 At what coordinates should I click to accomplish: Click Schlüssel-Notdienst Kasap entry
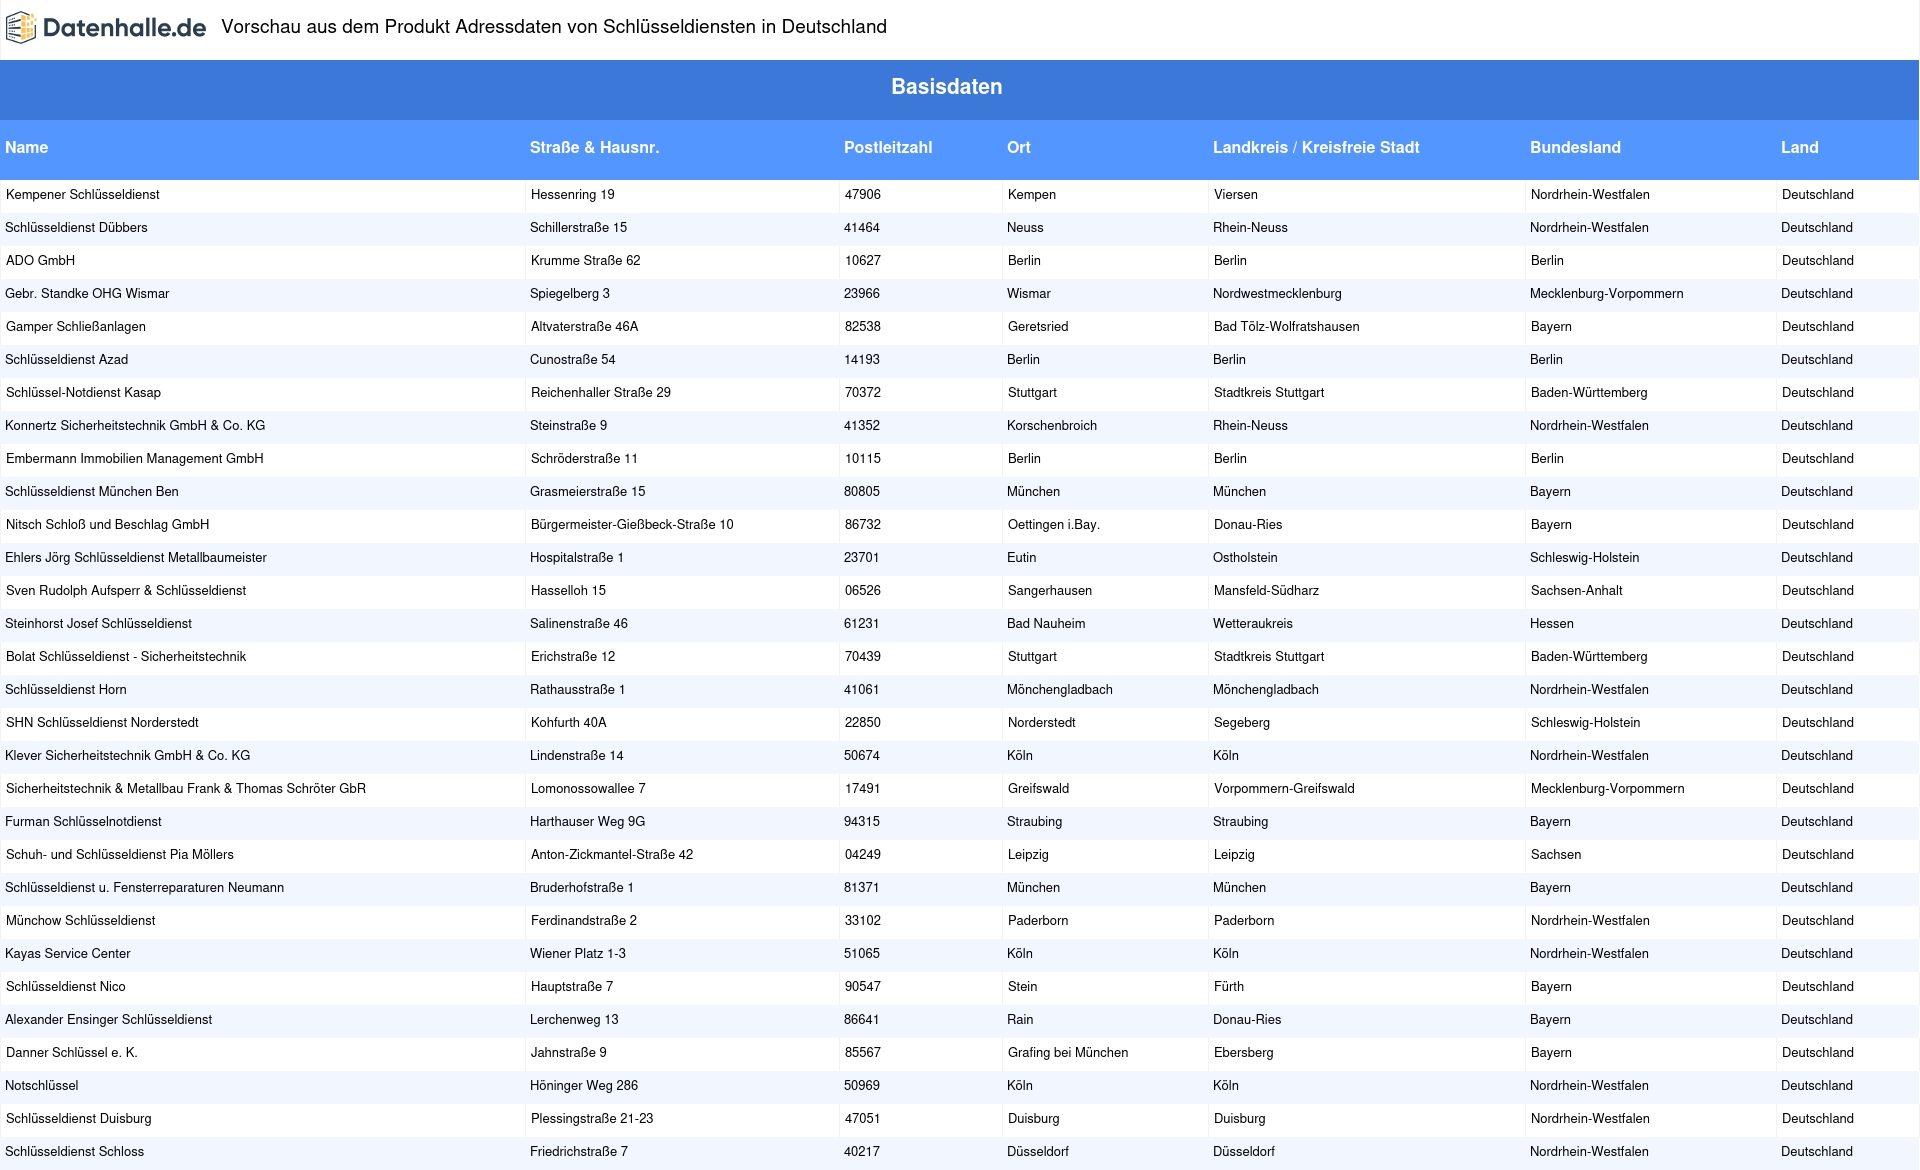(x=83, y=393)
